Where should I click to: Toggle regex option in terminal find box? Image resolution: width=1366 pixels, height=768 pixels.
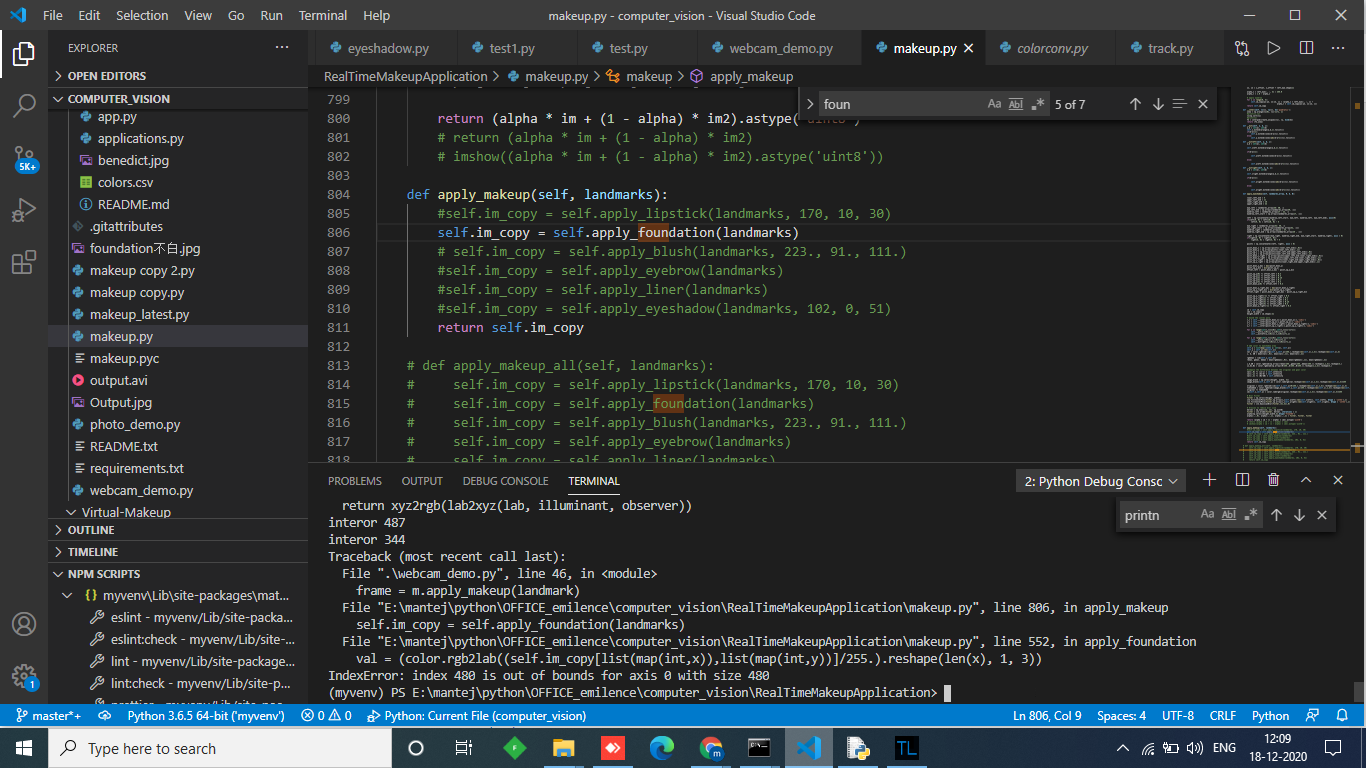coord(1251,515)
